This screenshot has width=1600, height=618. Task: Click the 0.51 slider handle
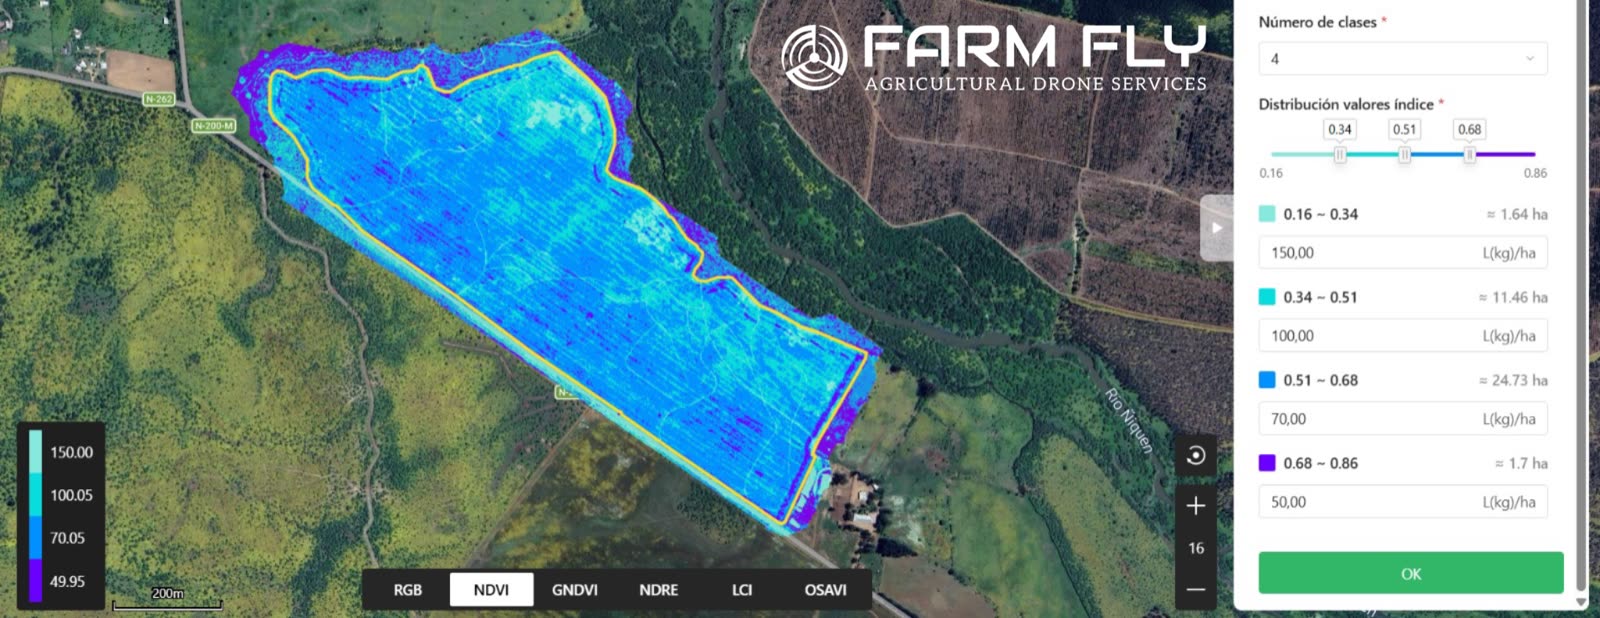[1405, 154]
